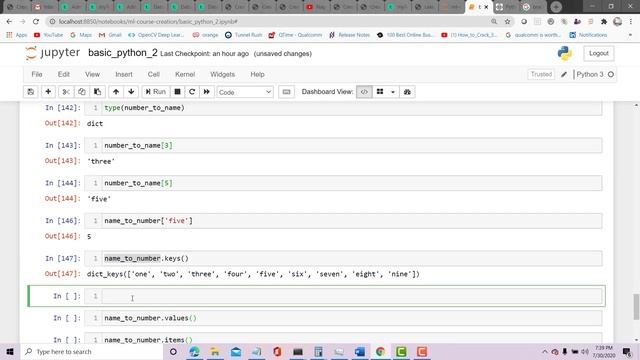Click the type(number_to_name) cell
The width and height of the screenshot is (640, 360).
352,108
